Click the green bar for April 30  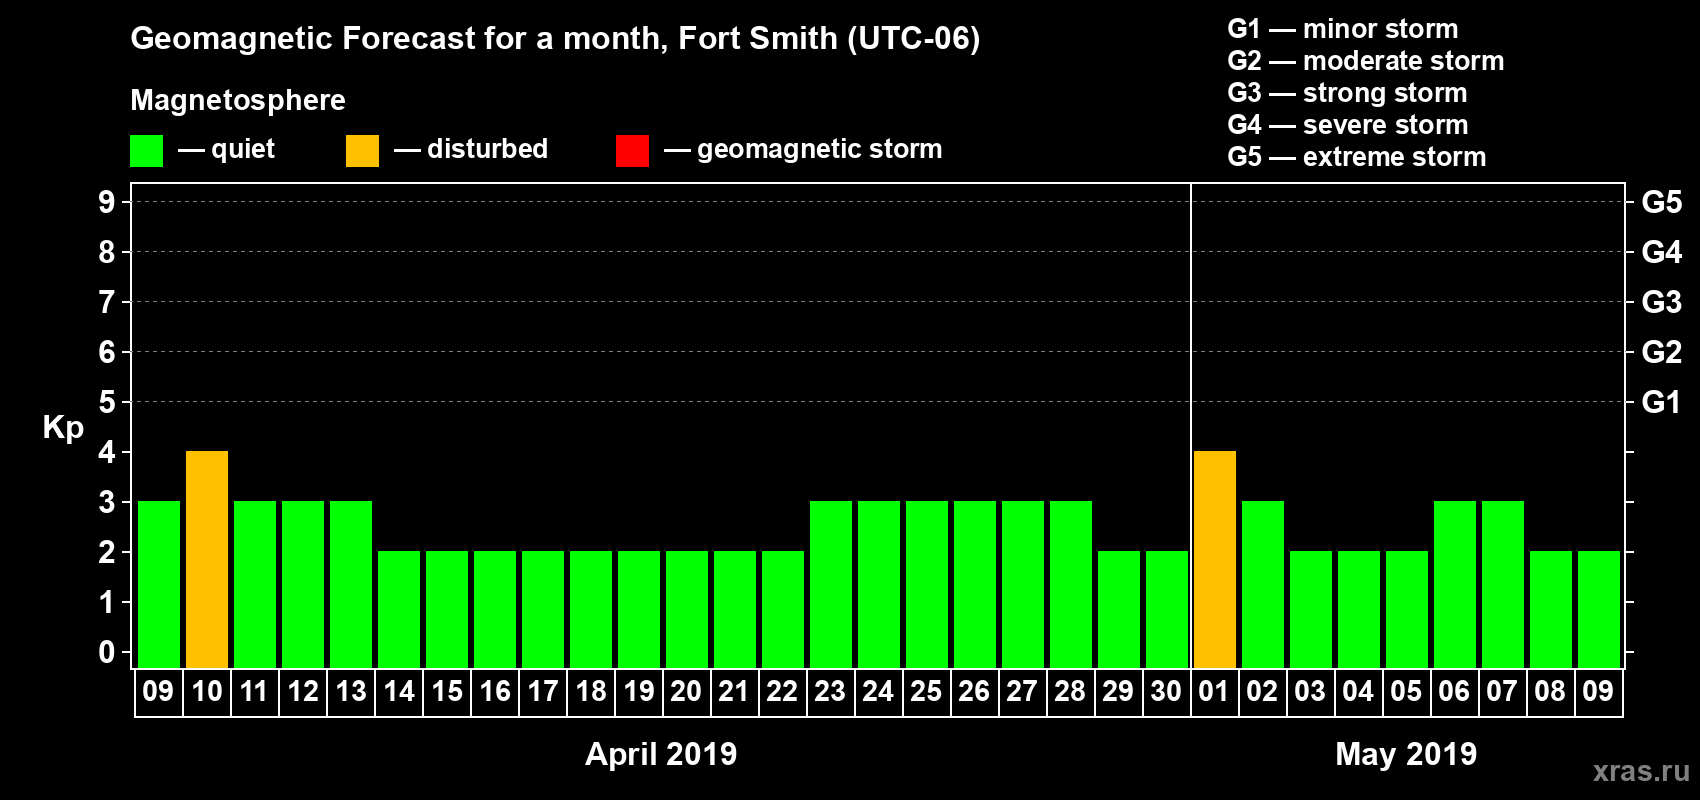click(x=1167, y=610)
